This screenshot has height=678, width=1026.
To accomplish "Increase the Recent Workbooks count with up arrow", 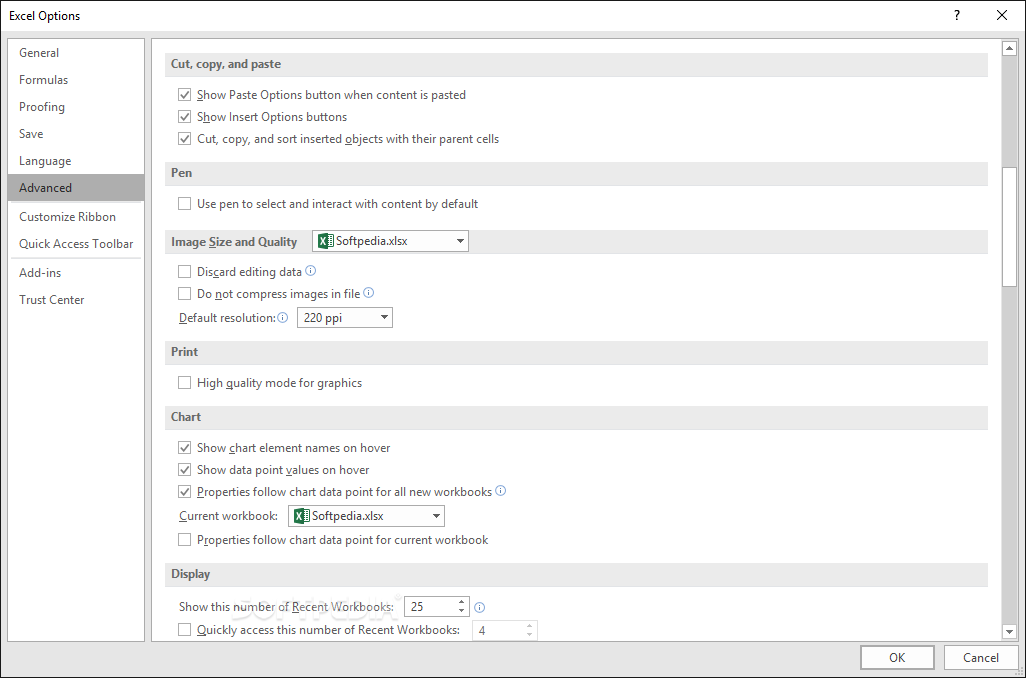I will pos(461,602).
